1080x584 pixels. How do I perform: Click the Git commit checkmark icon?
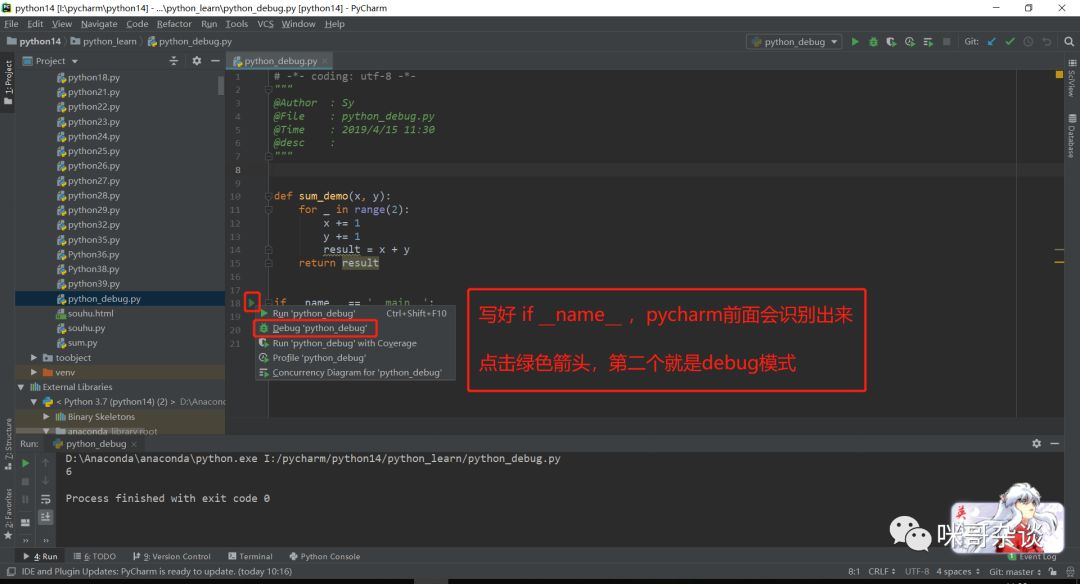click(x=1010, y=42)
